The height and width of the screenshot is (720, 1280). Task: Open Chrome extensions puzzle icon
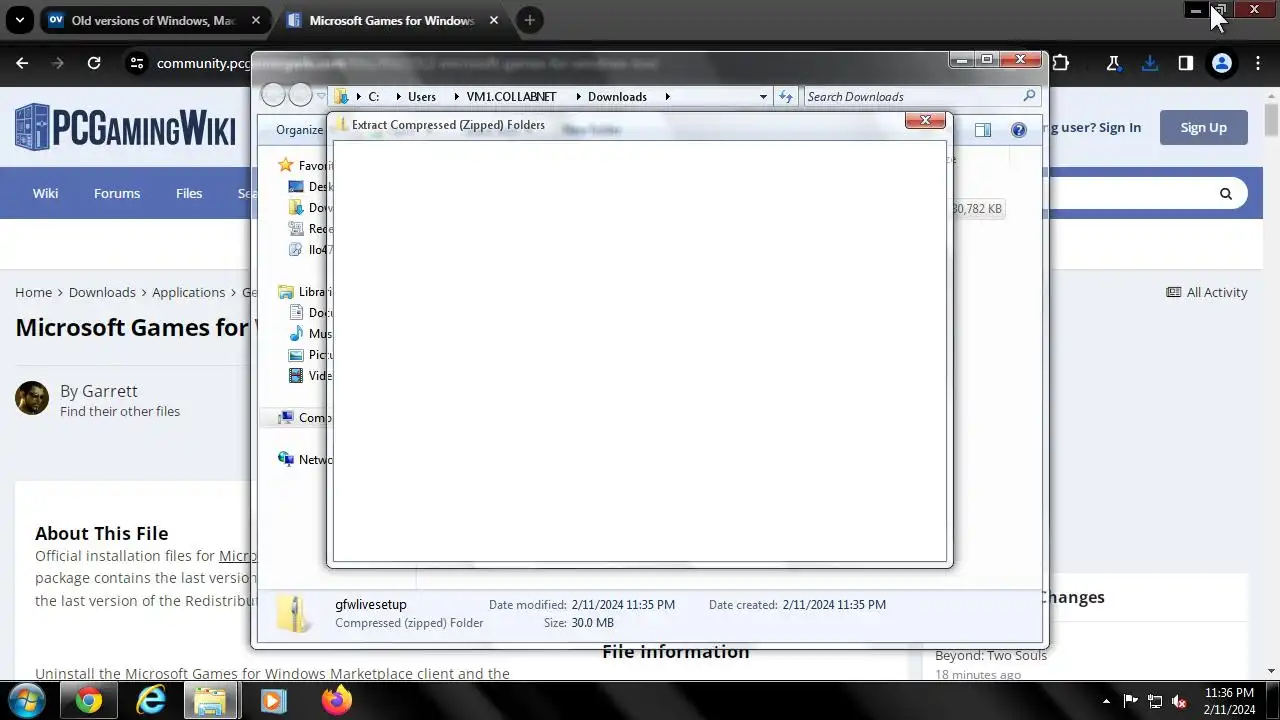[x=1061, y=63]
